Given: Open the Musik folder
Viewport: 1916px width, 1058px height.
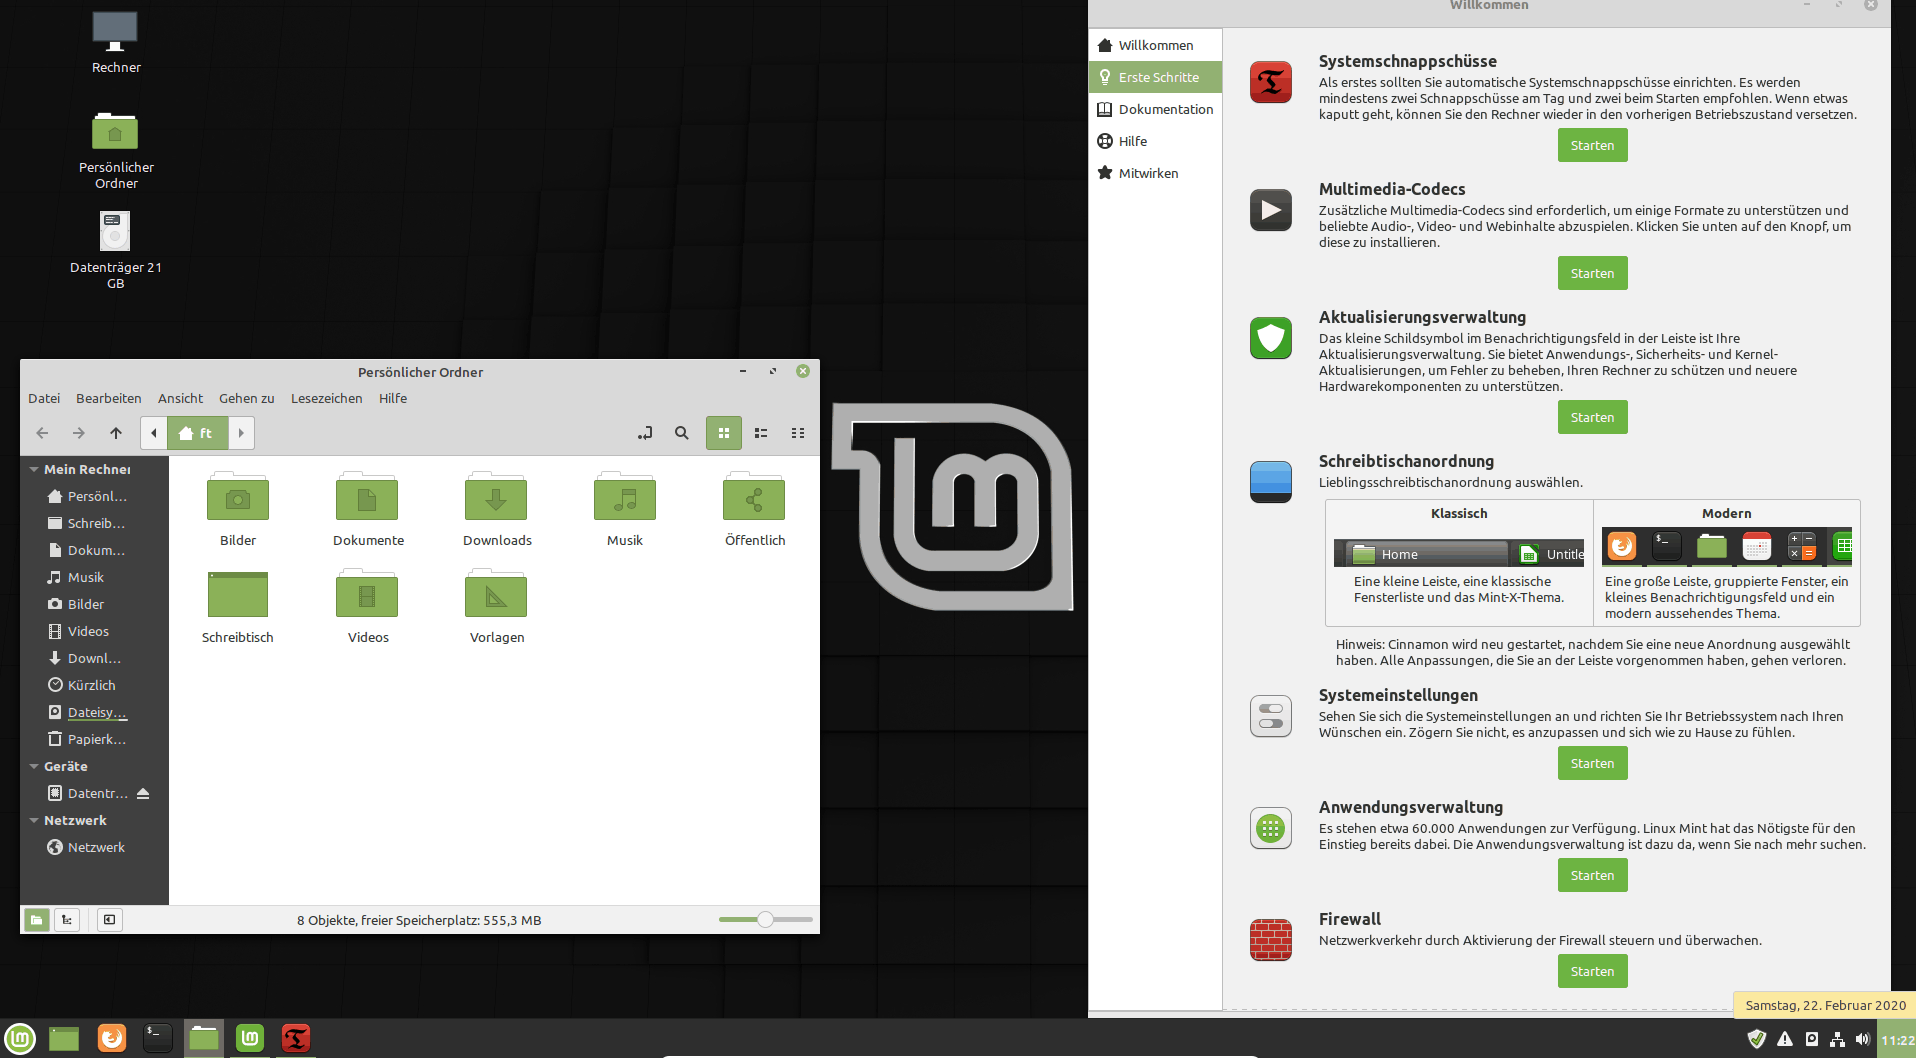Looking at the screenshot, I should pos(625,509).
